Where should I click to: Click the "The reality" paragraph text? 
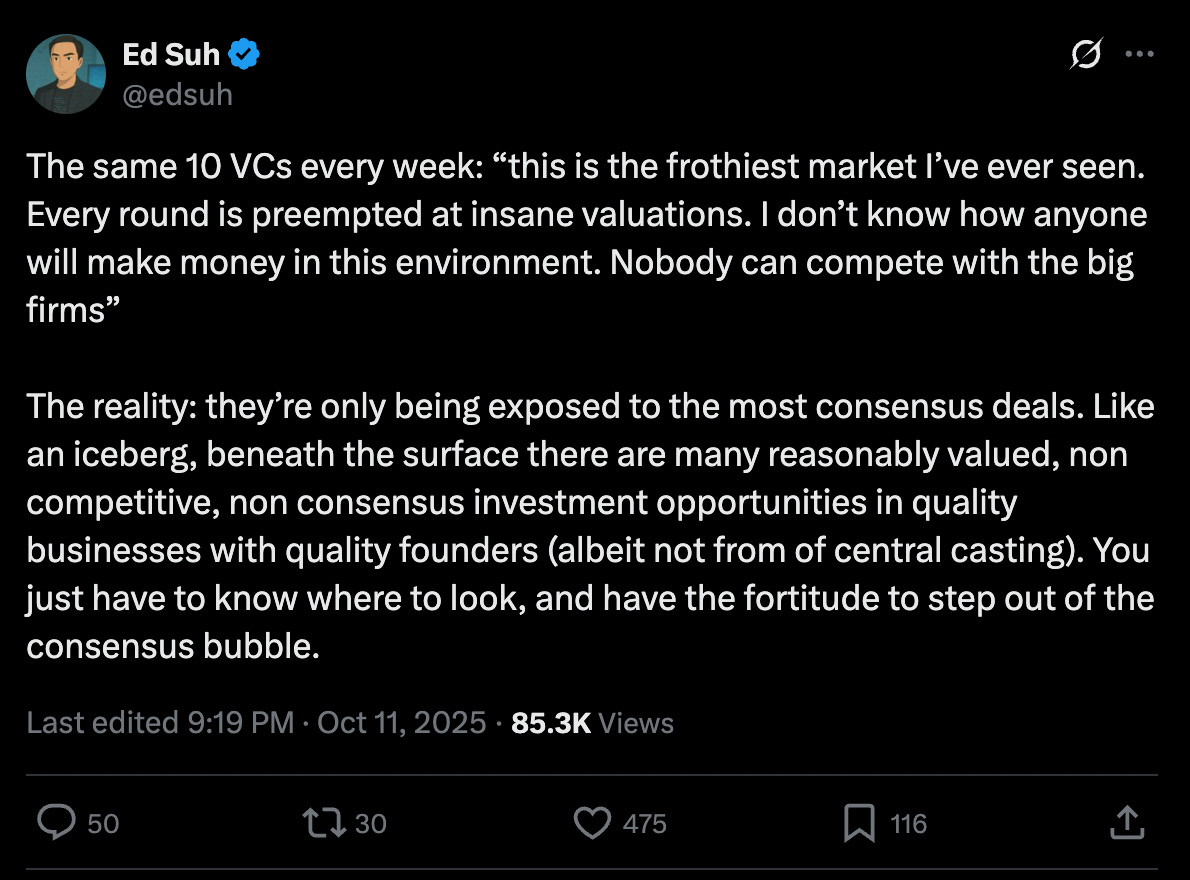point(590,527)
